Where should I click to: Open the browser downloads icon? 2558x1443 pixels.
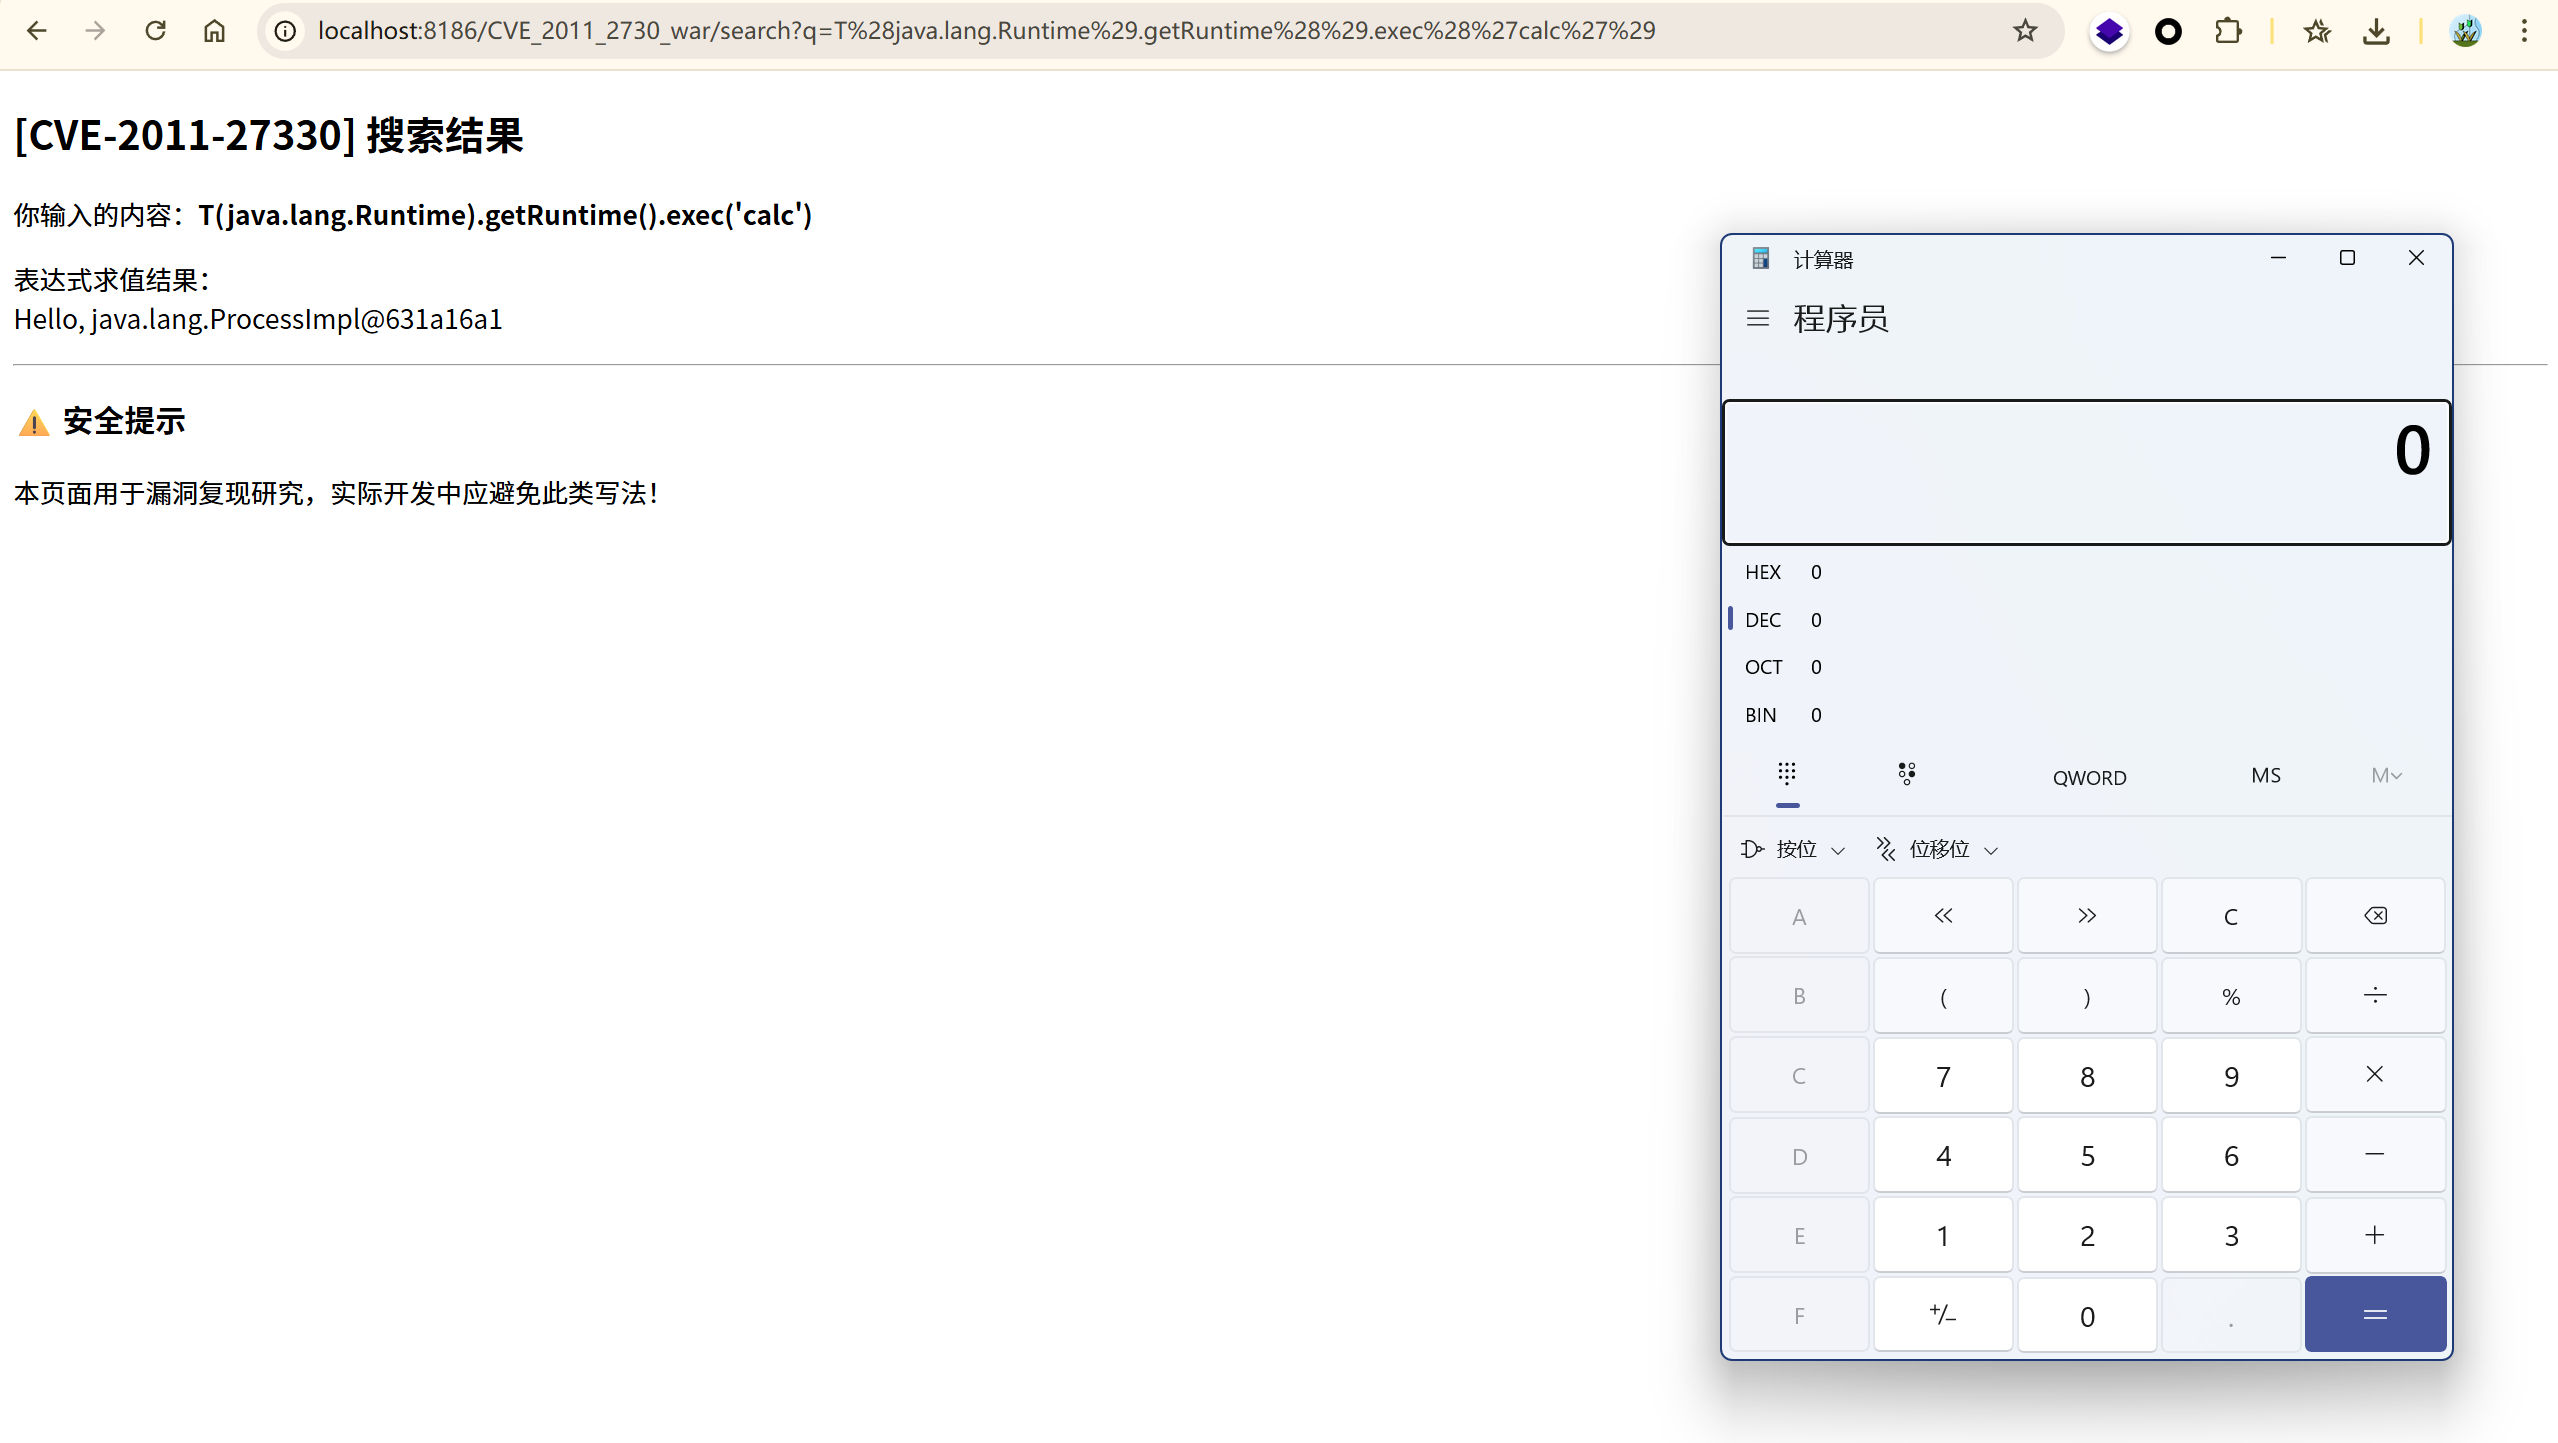[x=2376, y=31]
